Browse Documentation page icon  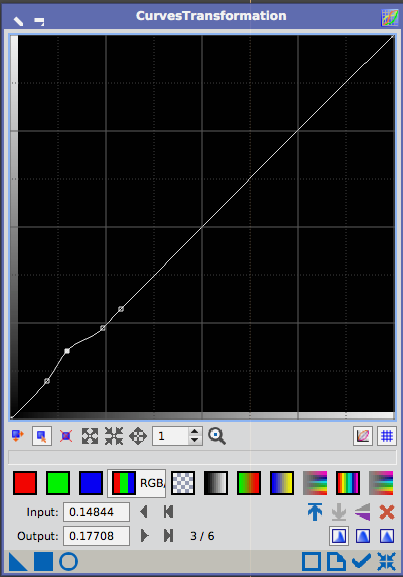pos(336,562)
